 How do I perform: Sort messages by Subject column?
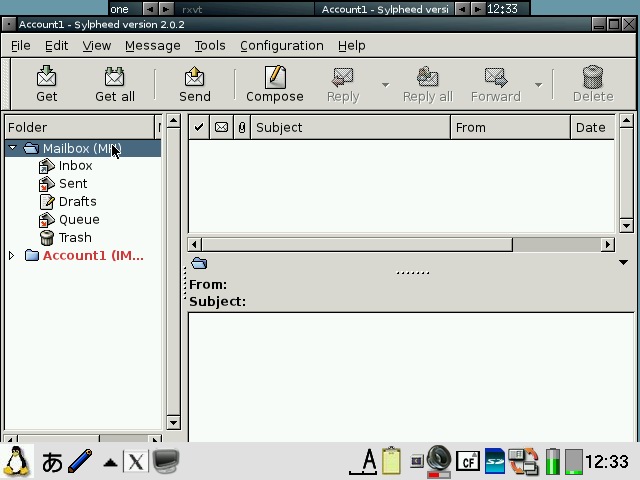point(350,127)
